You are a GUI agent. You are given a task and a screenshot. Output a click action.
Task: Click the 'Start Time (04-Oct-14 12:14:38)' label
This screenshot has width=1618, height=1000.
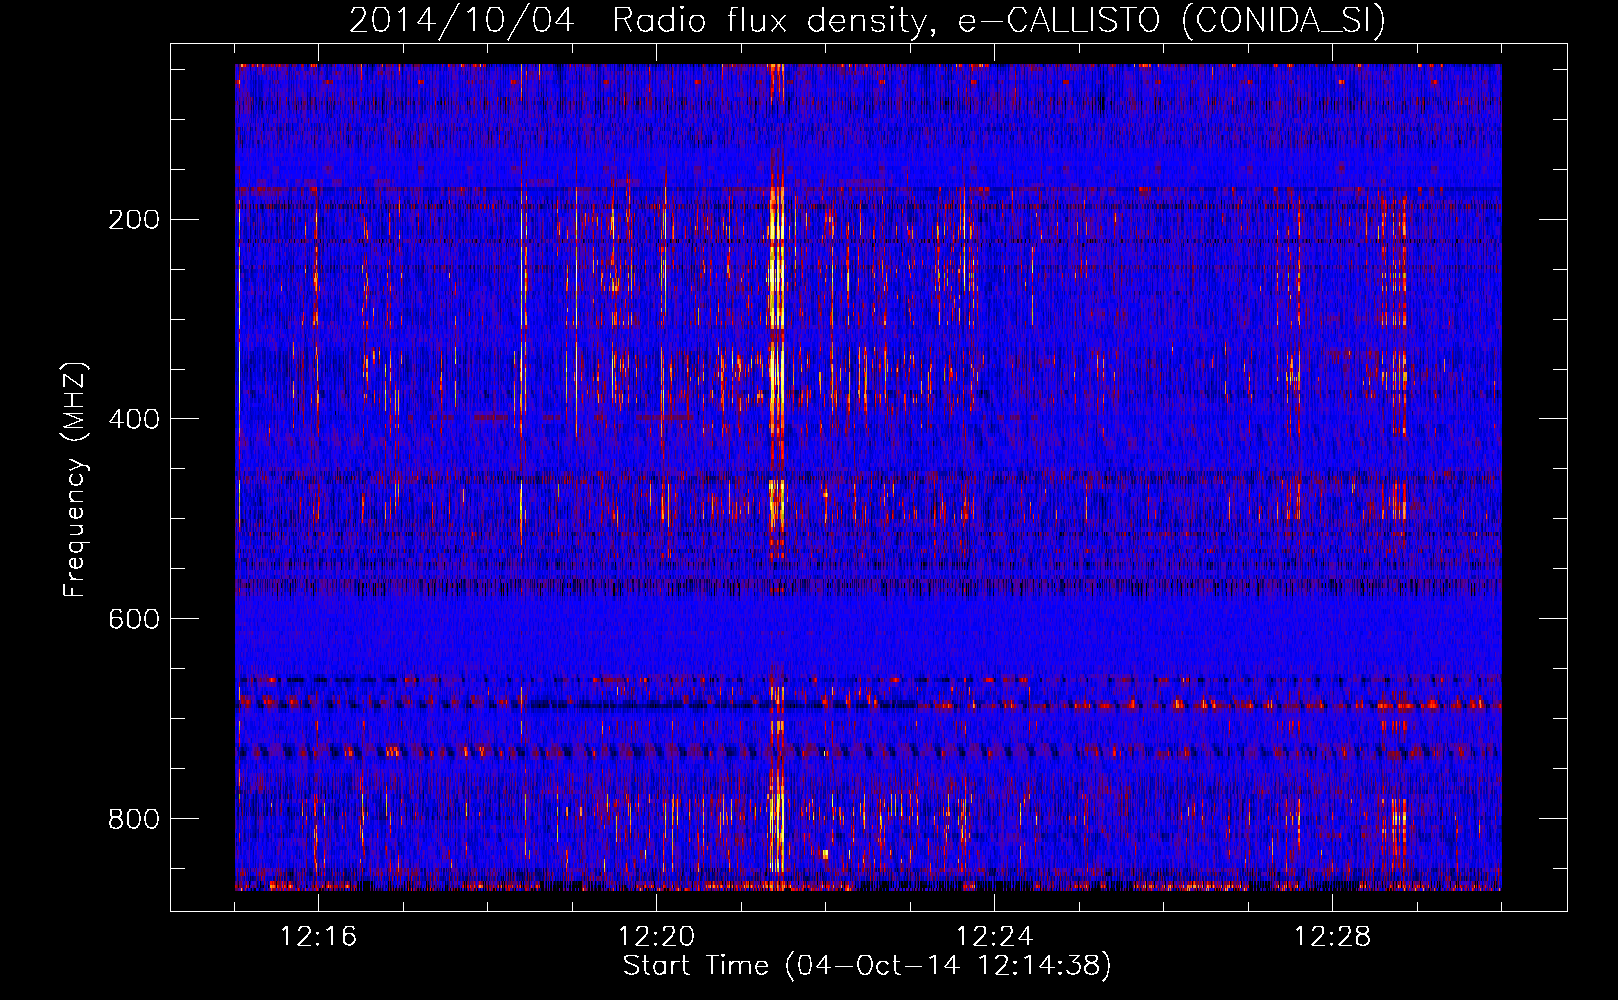coord(867,966)
